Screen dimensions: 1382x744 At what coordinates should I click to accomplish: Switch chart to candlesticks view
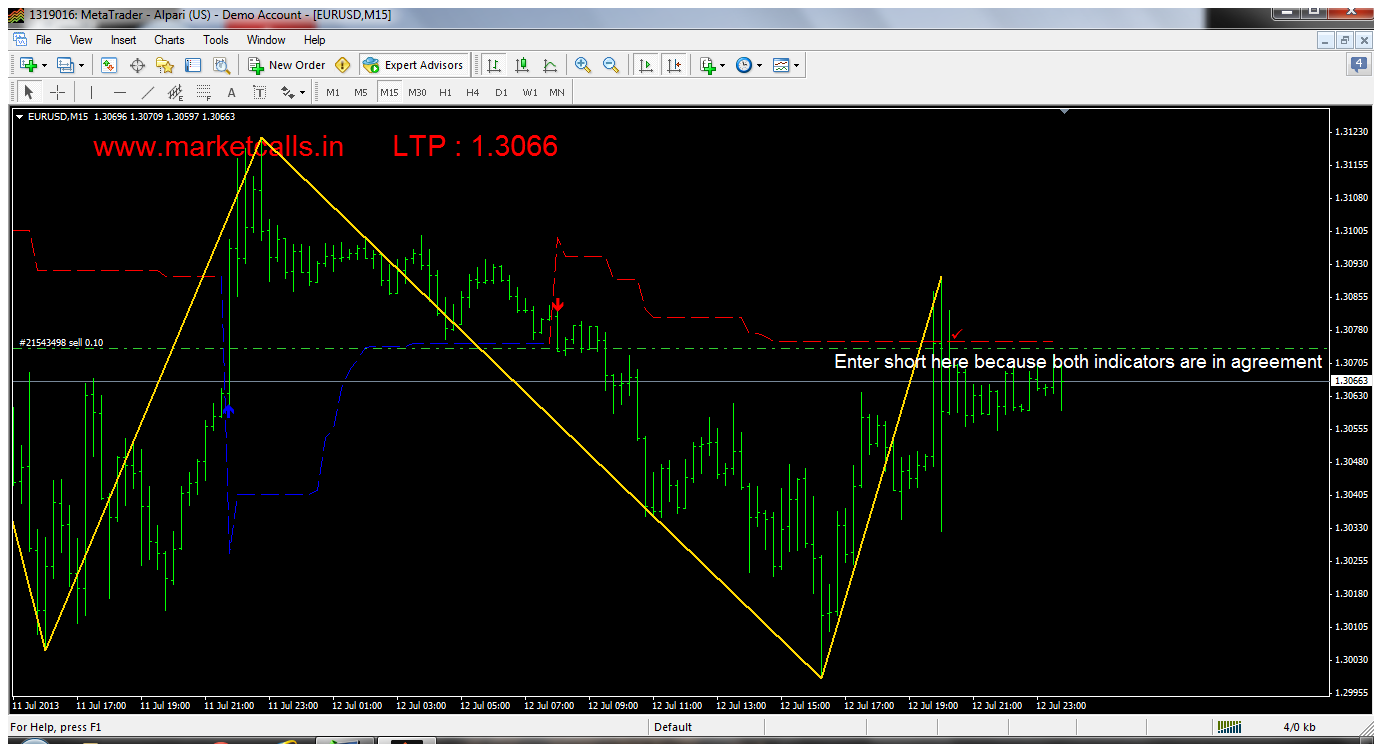pos(521,65)
